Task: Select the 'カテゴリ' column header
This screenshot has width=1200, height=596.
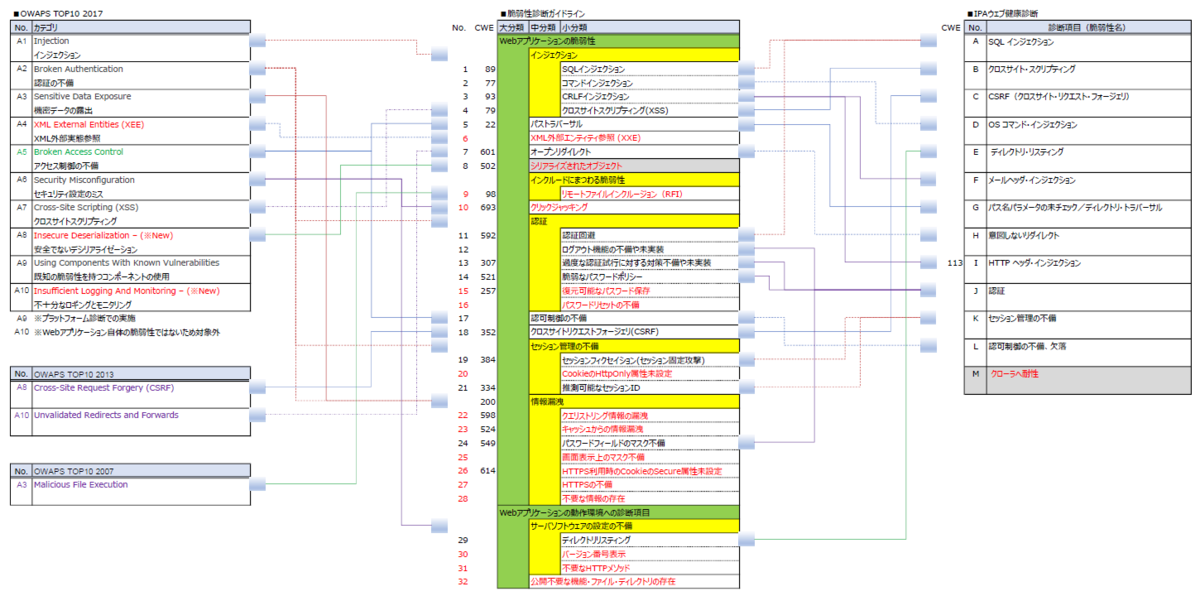Action: 140,28
